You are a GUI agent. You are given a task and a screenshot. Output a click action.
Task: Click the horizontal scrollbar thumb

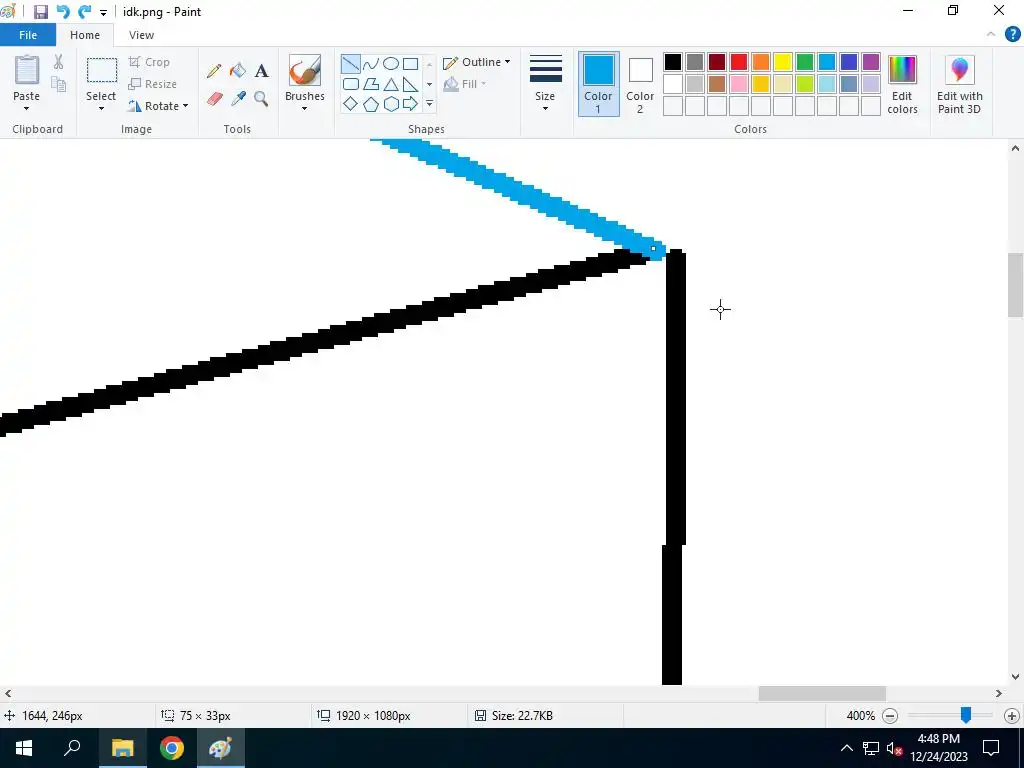[x=822, y=694]
